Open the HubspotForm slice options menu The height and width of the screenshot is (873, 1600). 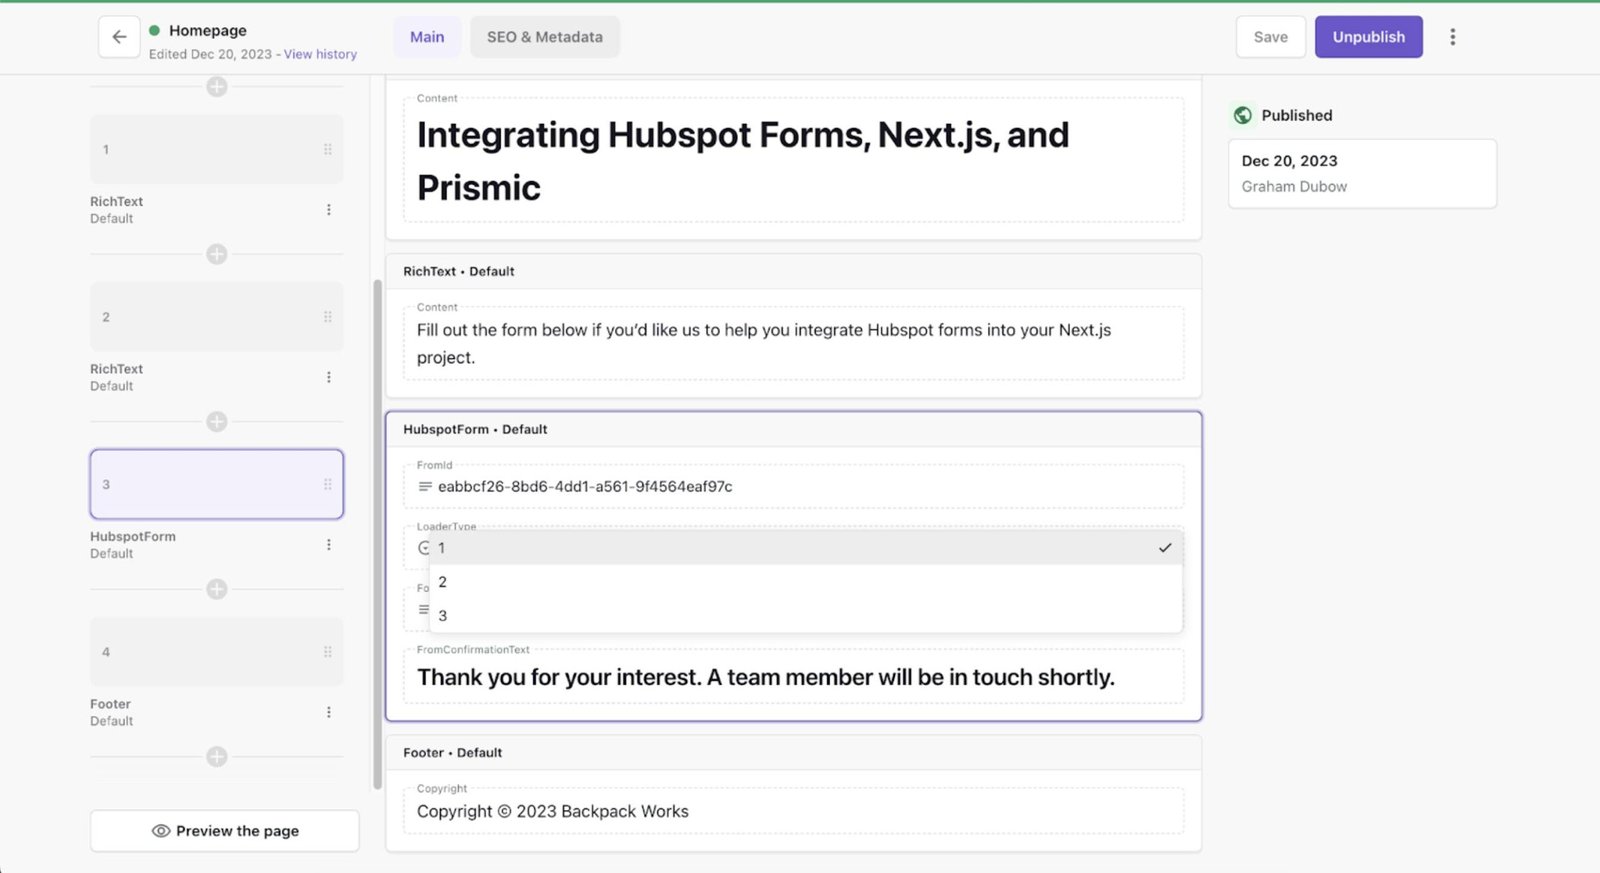click(328, 544)
